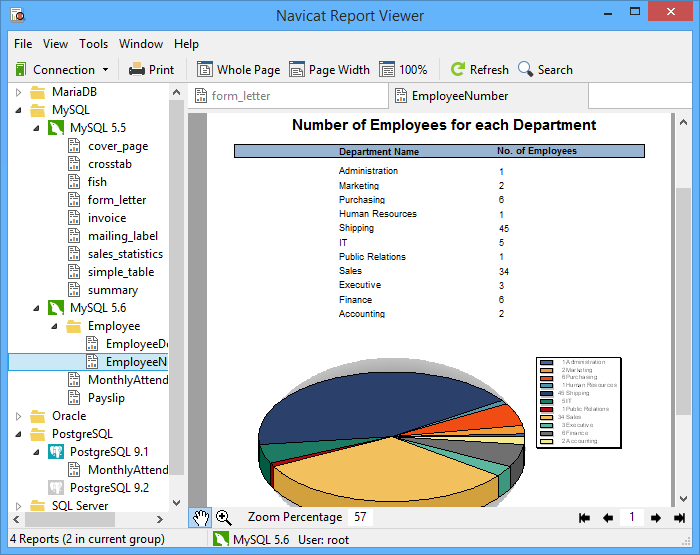The image size is (700, 555).
Task: Switch to Page Width view
Action: (x=329, y=70)
